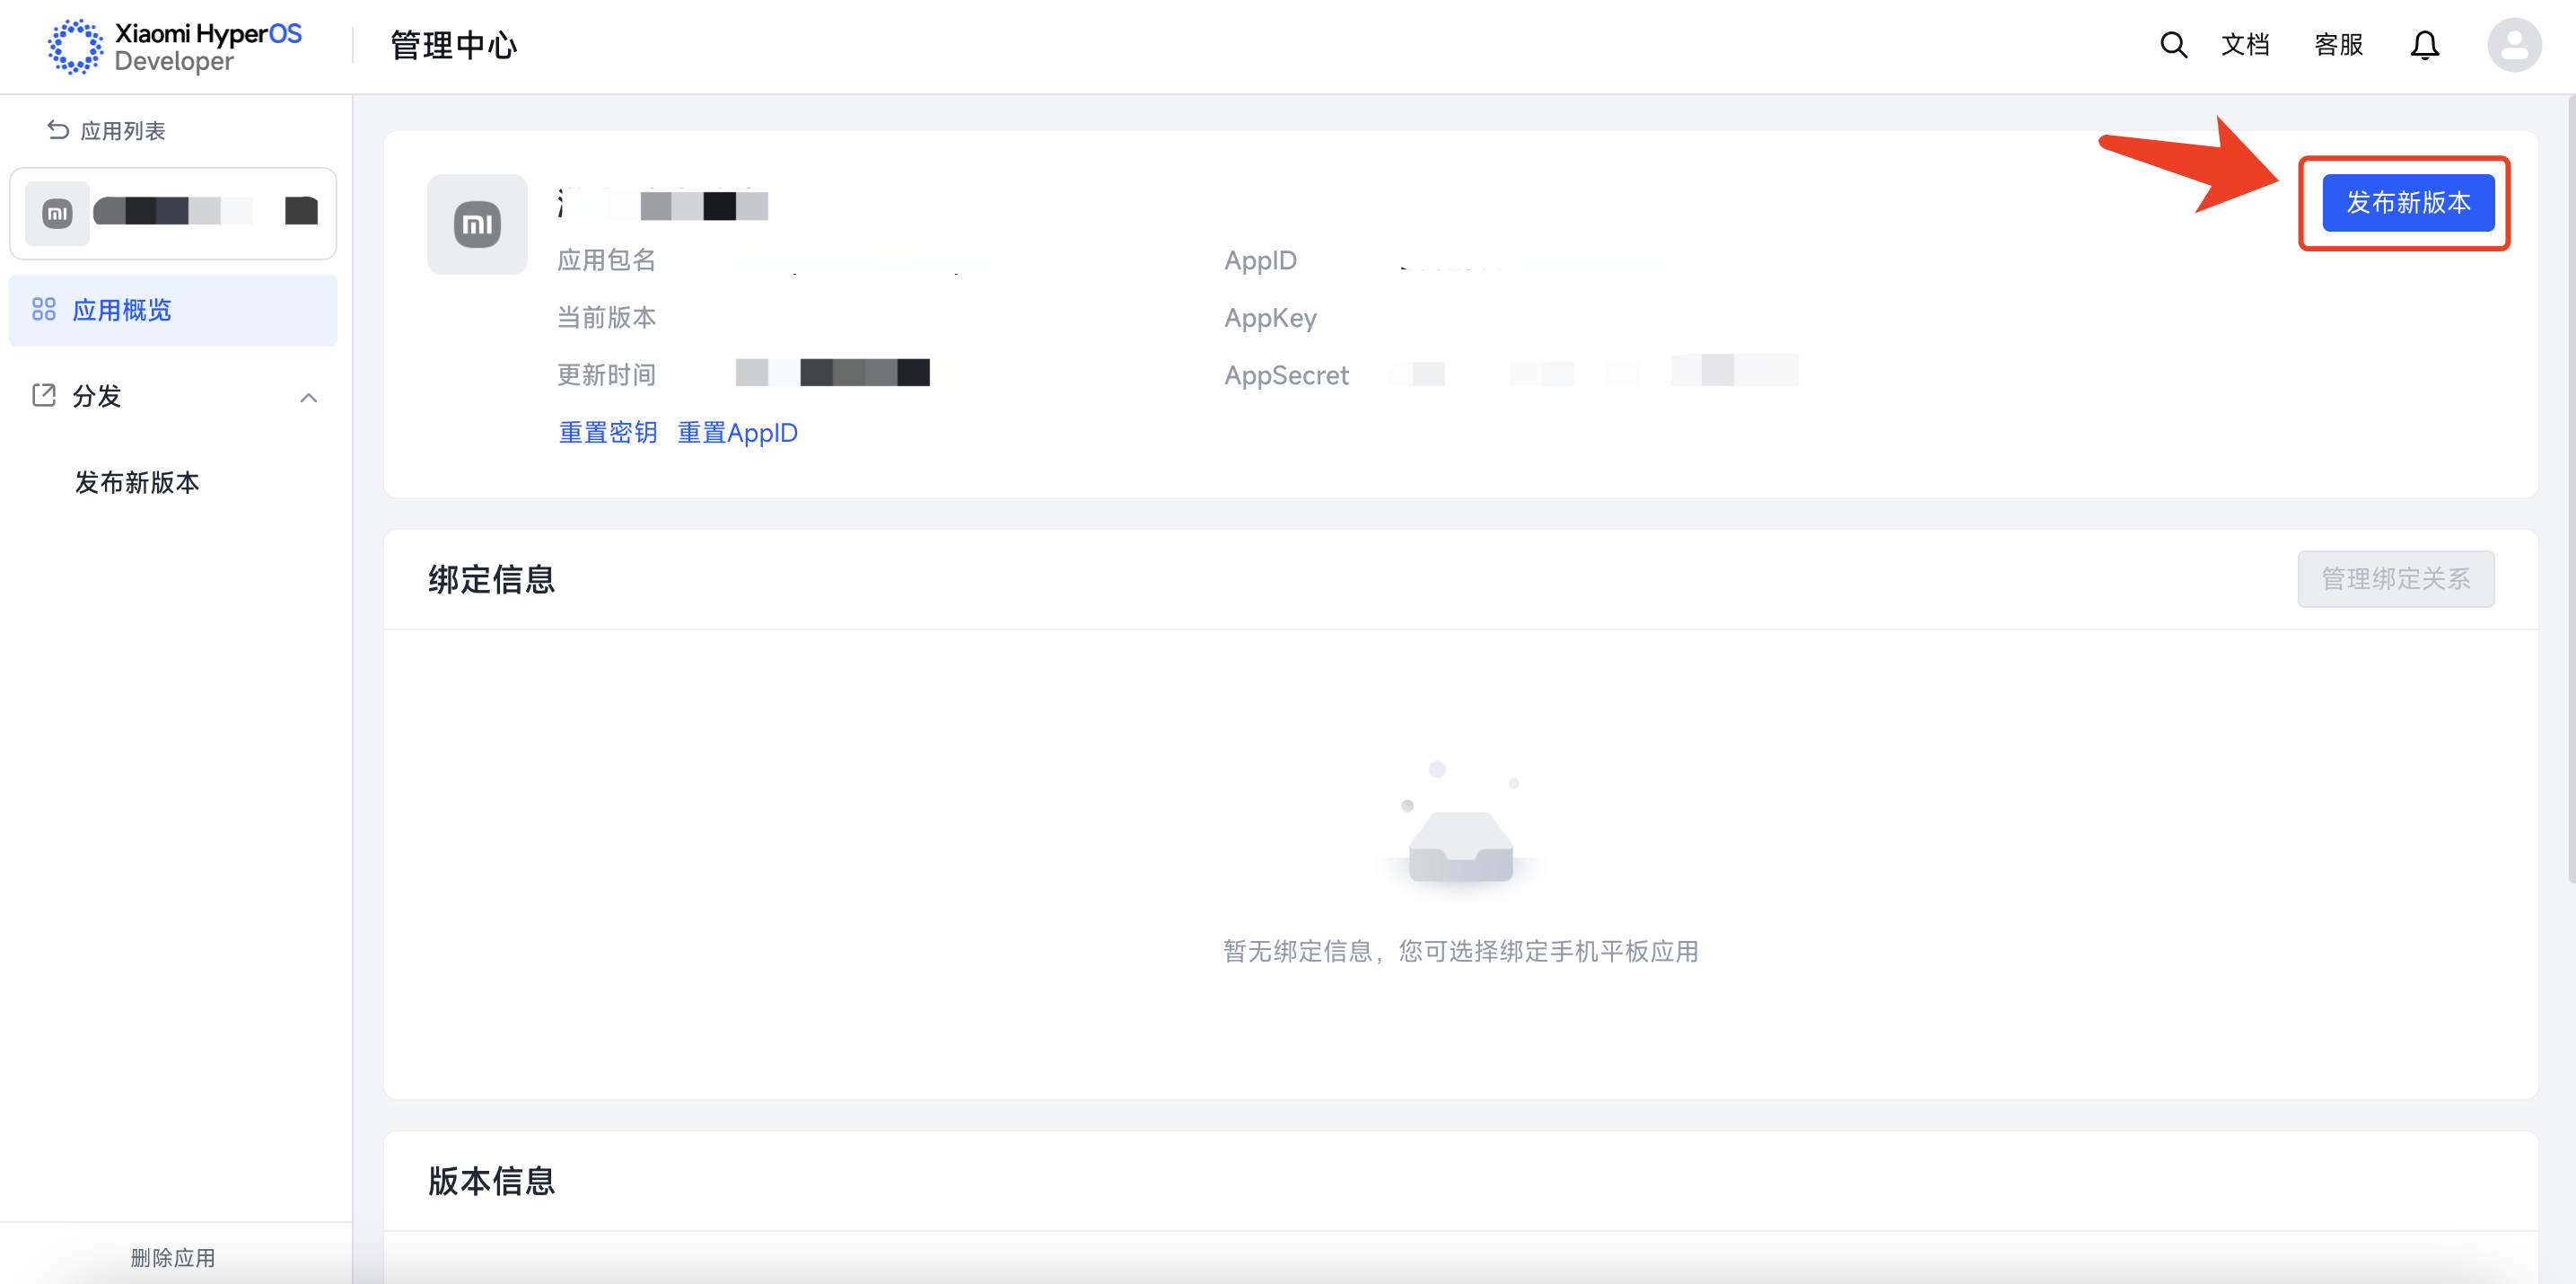Click the 重置密钥 link

click(607, 433)
